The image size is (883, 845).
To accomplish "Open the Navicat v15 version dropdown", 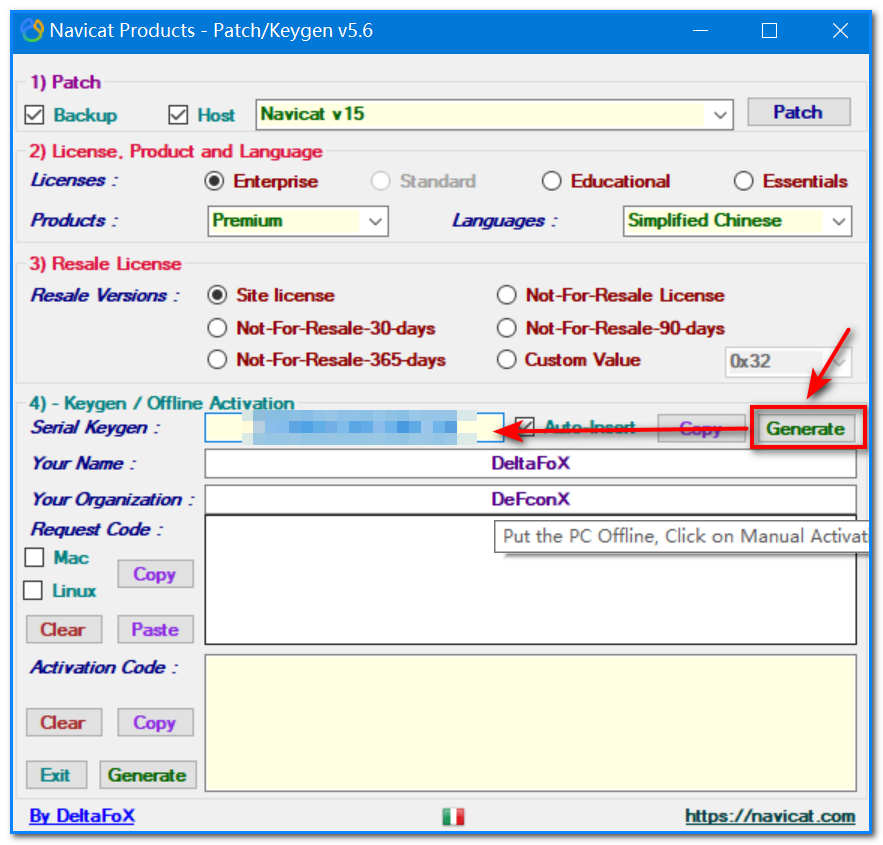I will [x=720, y=115].
